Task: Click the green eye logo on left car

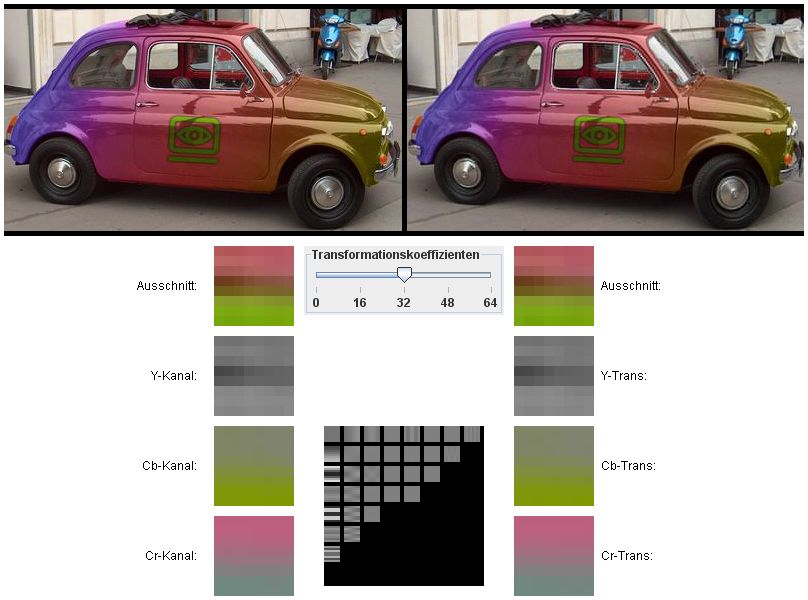Action: point(194,139)
